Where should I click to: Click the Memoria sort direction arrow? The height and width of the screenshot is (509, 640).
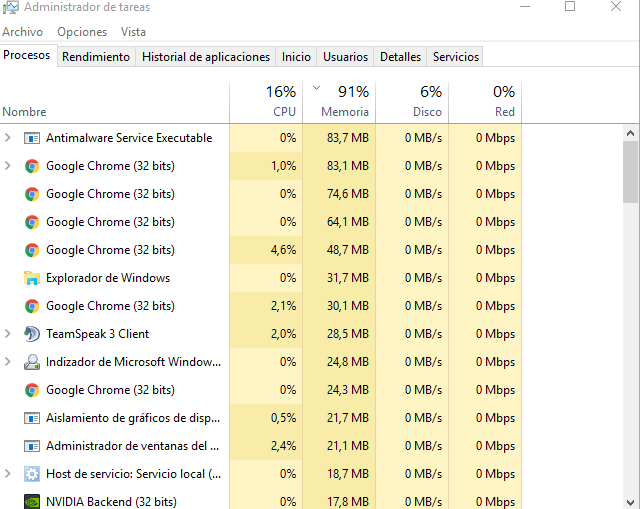pos(316,88)
